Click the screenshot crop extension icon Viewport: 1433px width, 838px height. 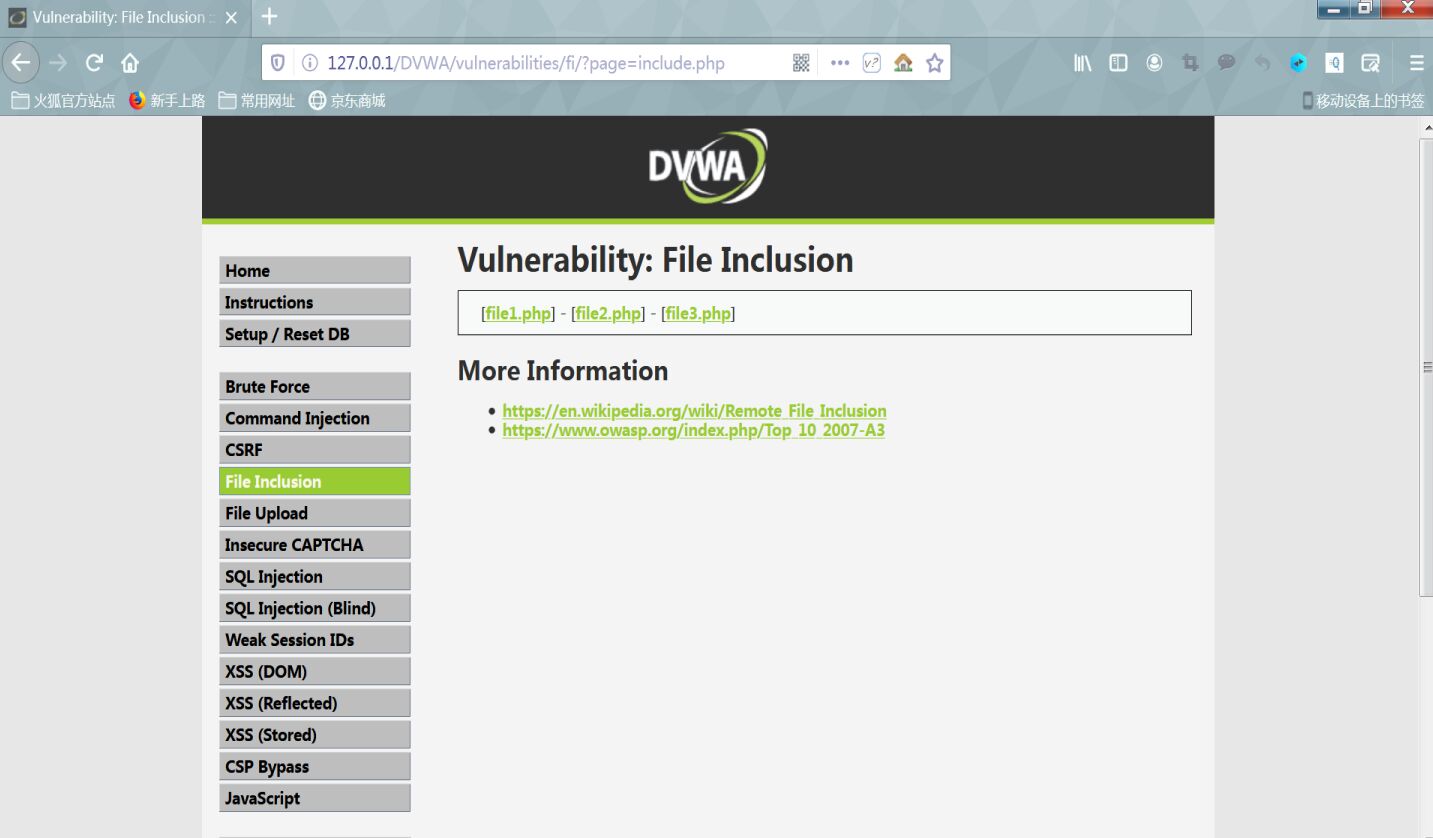pos(1190,62)
